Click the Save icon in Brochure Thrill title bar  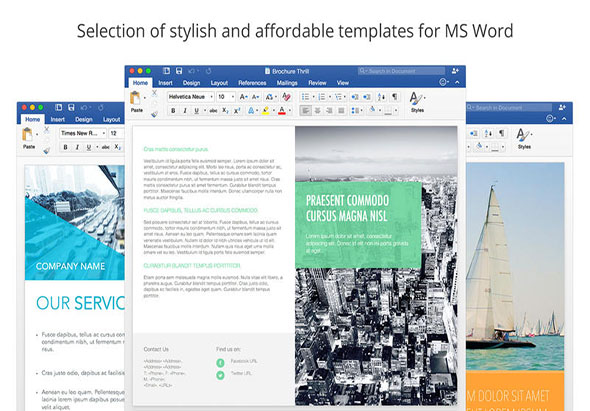pos(179,71)
